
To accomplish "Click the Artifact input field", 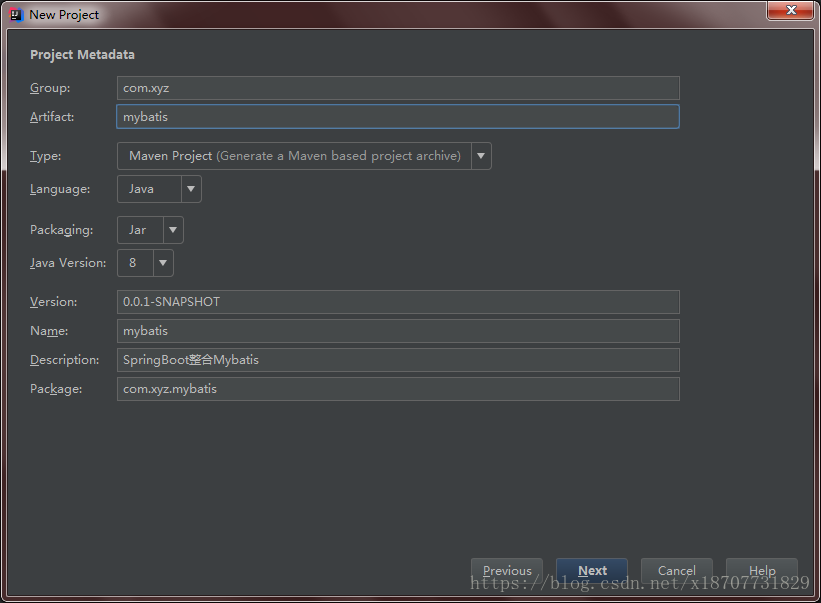I will 398,117.
